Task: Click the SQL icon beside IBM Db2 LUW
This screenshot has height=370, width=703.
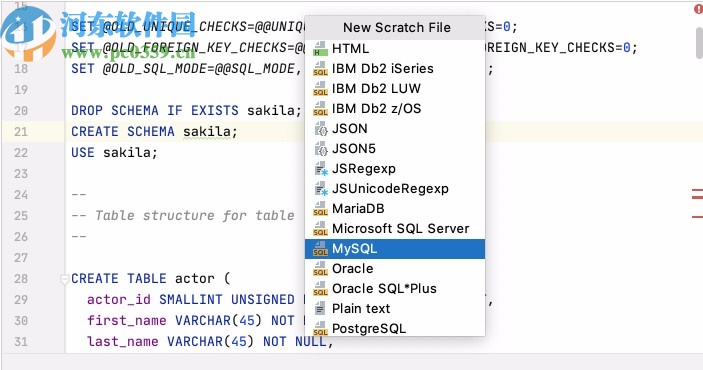Action: [320, 88]
